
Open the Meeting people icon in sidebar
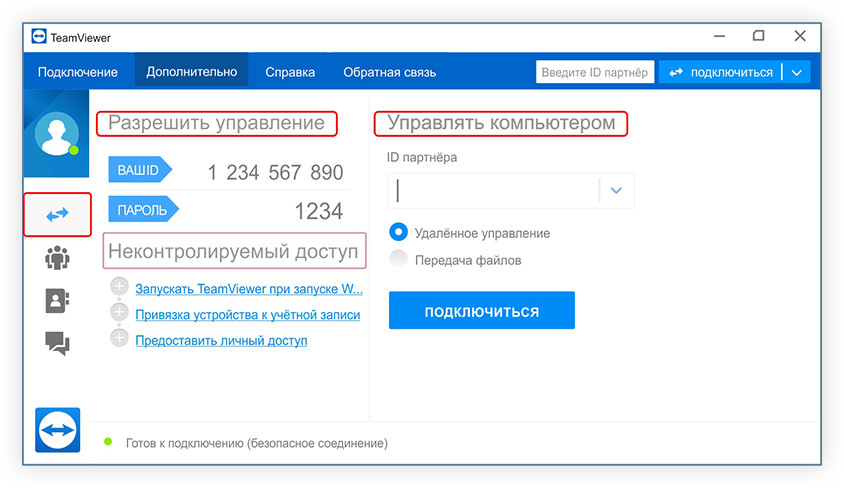coord(57,258)
